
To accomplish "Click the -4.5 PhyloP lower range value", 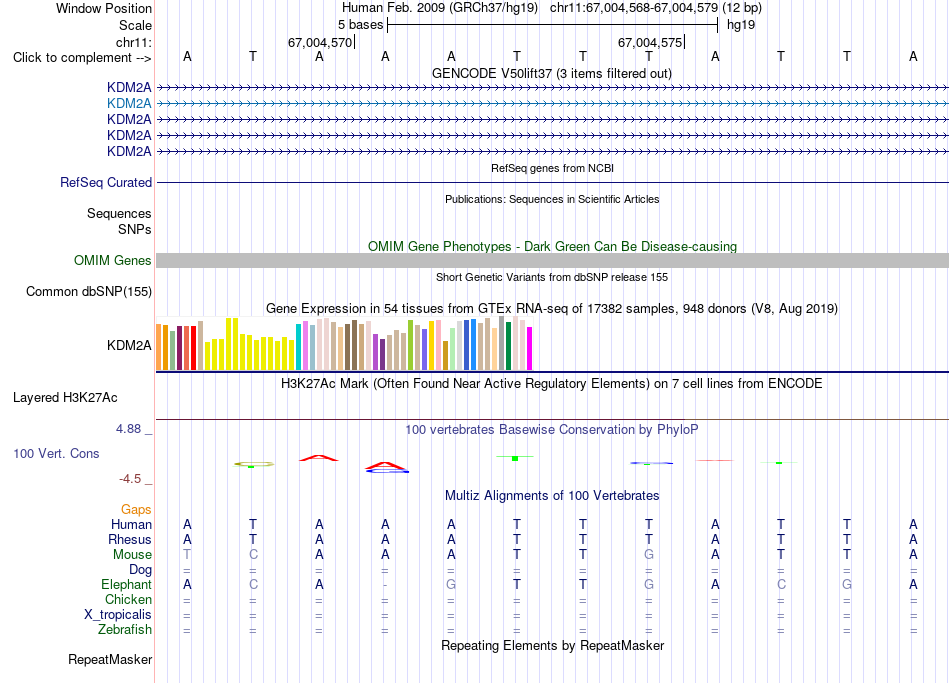I will [x=130, y=479].
